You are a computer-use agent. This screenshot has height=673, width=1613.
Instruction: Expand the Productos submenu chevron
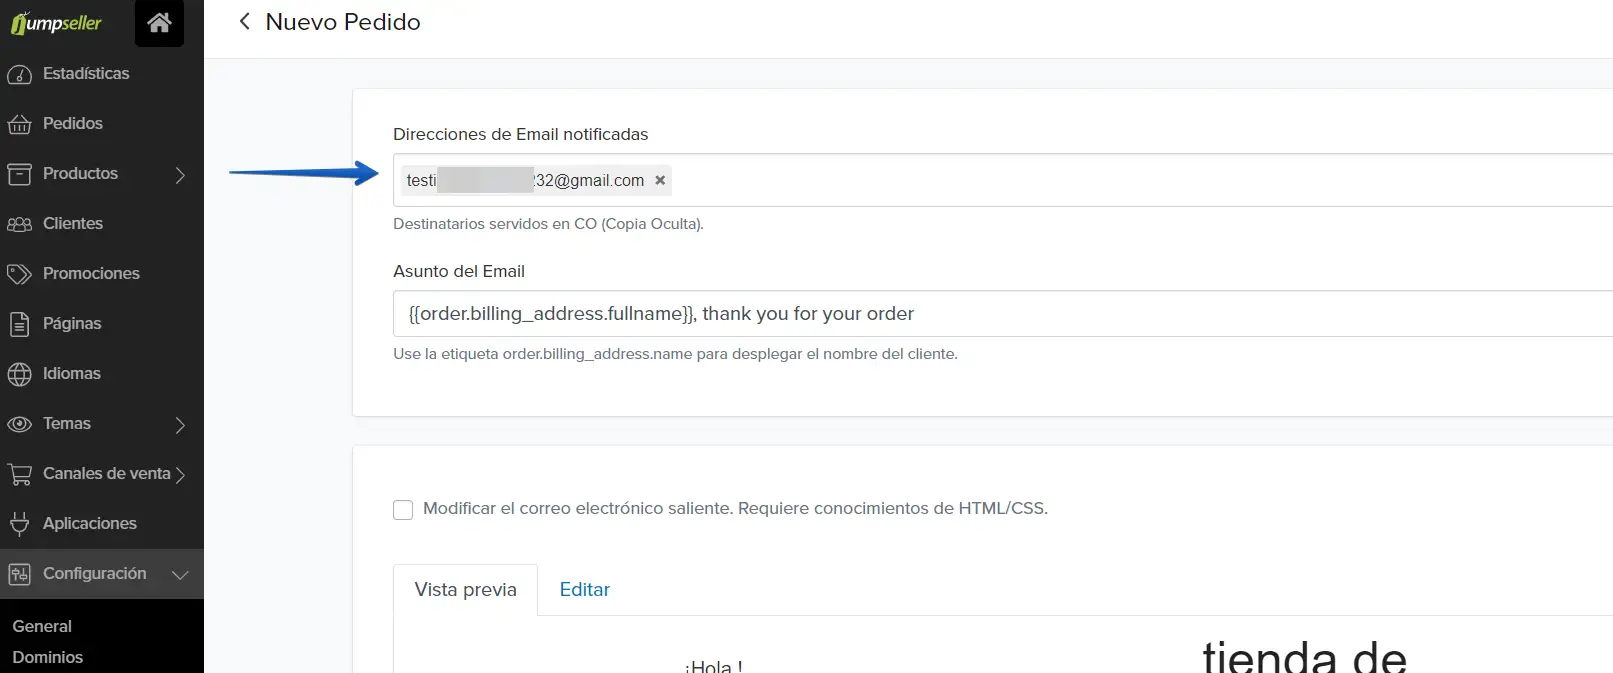[180, 175]
